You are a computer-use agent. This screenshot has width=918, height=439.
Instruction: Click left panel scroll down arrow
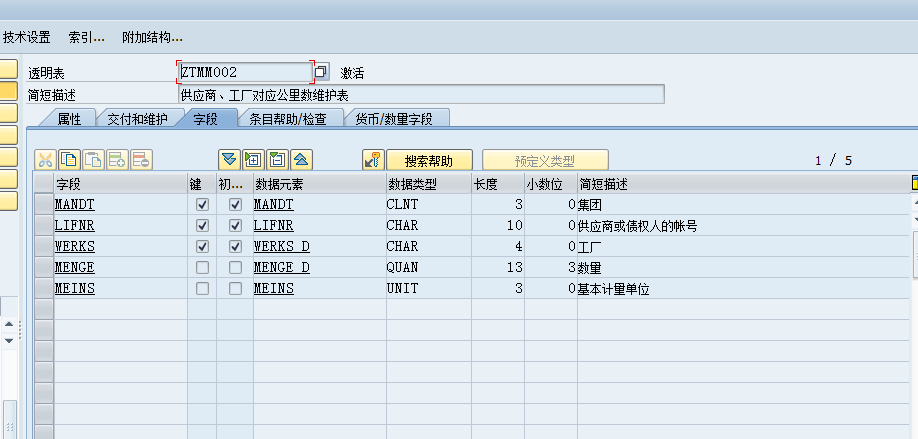(9, 339)
